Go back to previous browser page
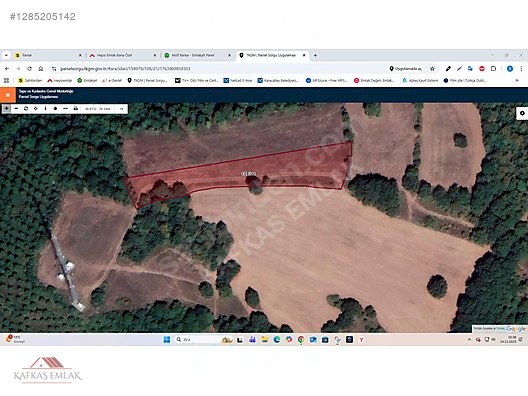This screenshot has width=528, height=396. point(7,69)
